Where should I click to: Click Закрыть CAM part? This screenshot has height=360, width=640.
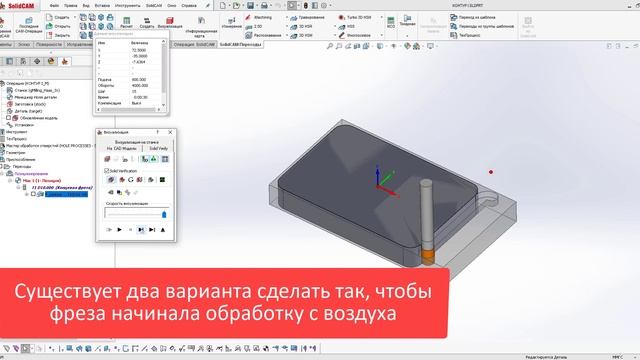[x=58, y=35]
